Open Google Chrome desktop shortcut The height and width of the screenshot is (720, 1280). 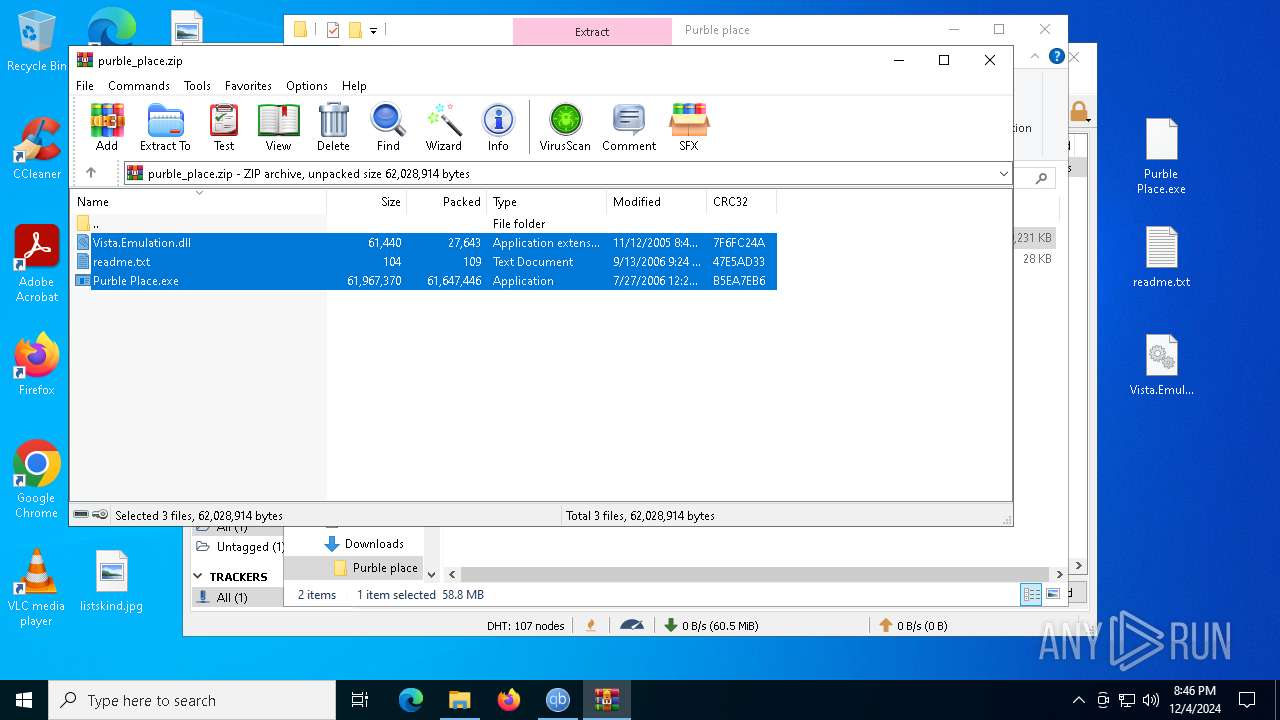coord(36,480)
